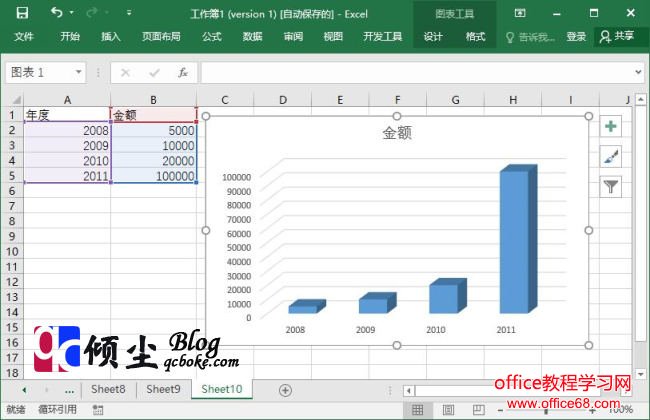Click the Insert Function fx icon
This screenshot has width=650, height=420.
183,73
